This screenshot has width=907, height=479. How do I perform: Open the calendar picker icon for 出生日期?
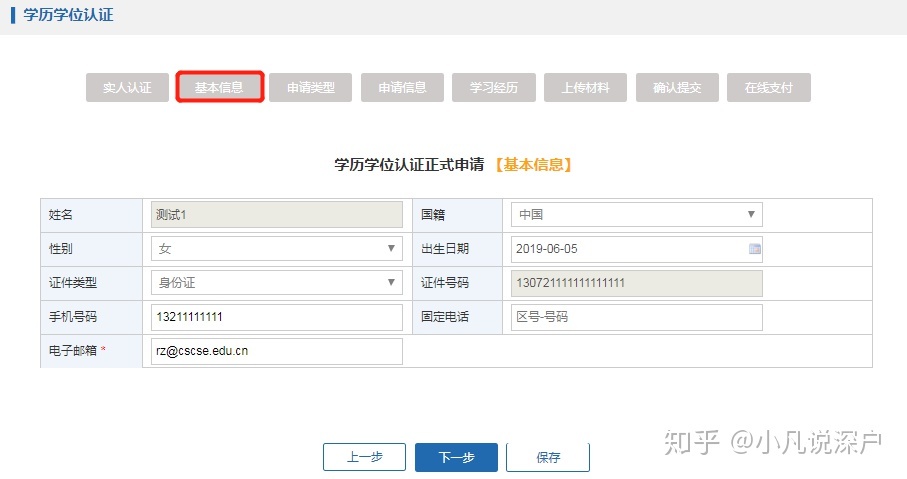click(754, 249)
